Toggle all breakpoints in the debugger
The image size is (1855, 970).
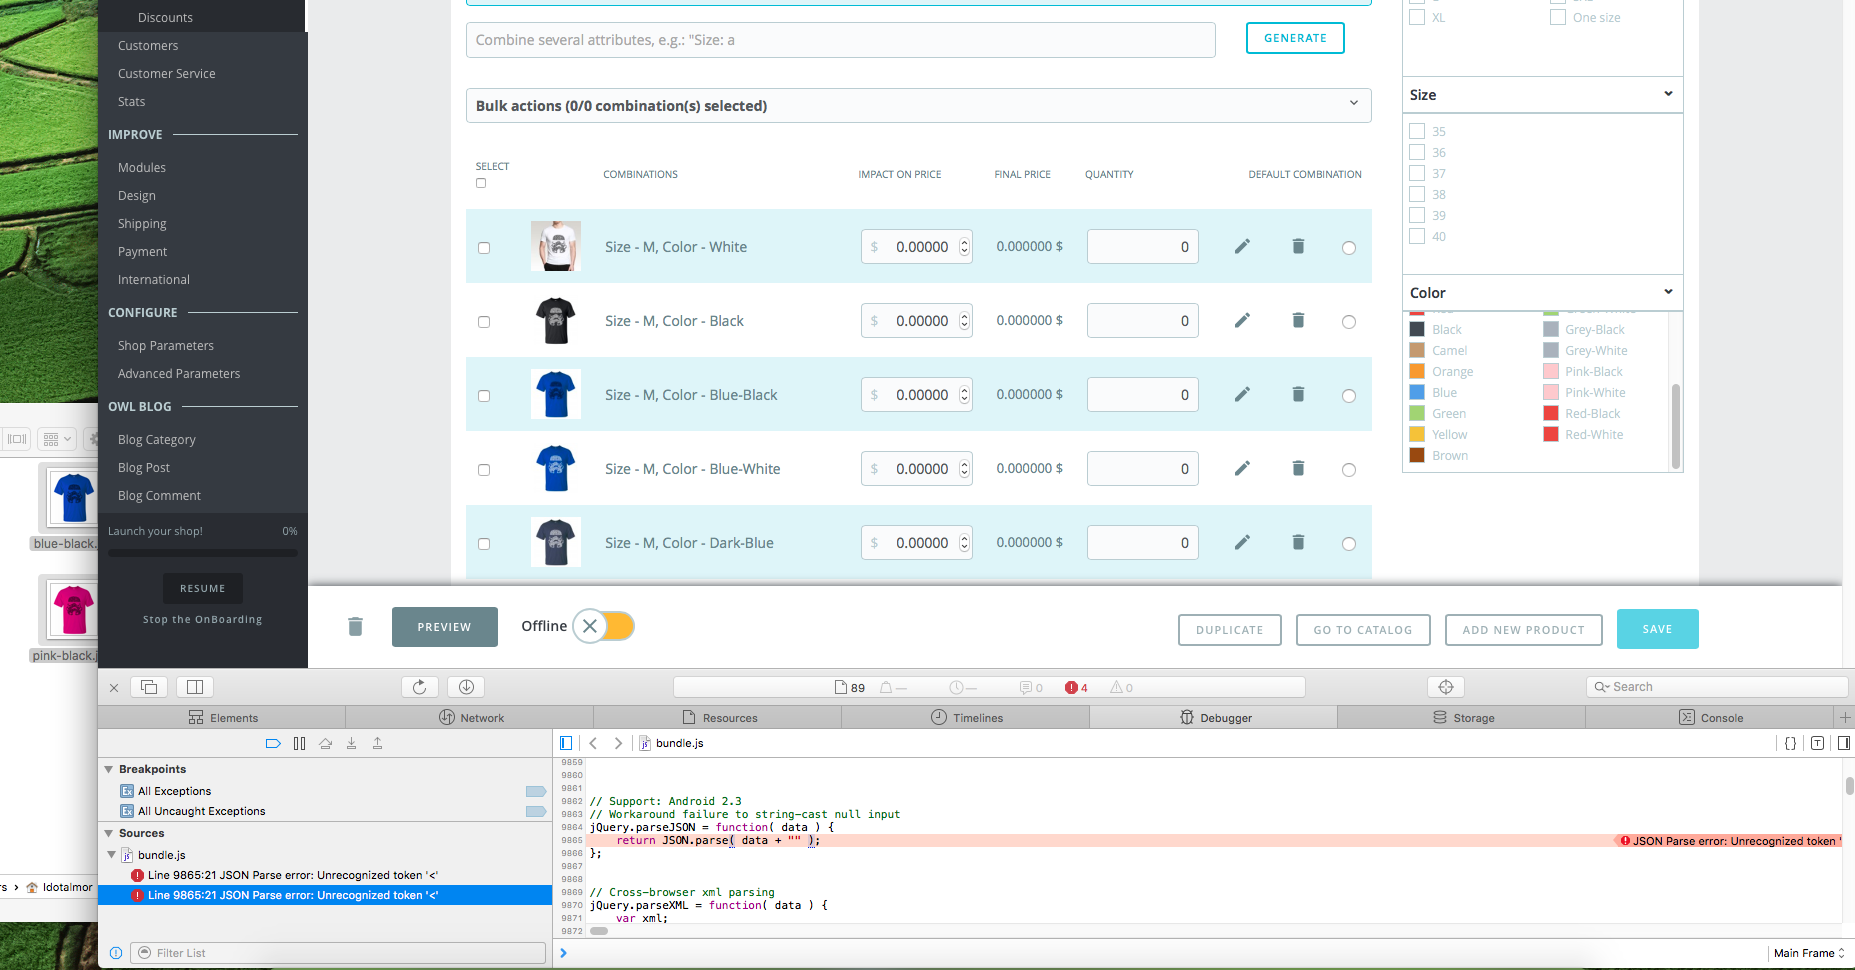(273, 744)
